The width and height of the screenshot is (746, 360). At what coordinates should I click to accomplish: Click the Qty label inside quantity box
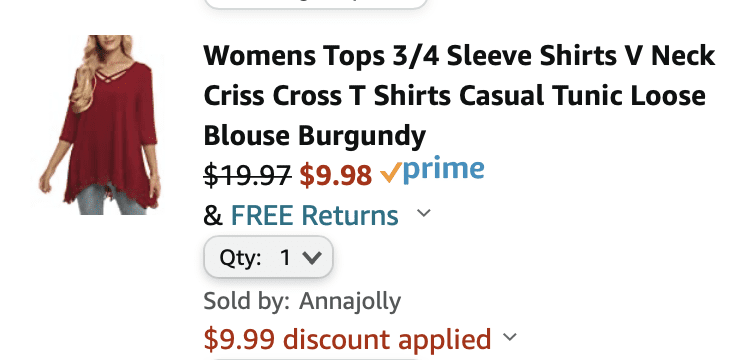tap(240, 258)
